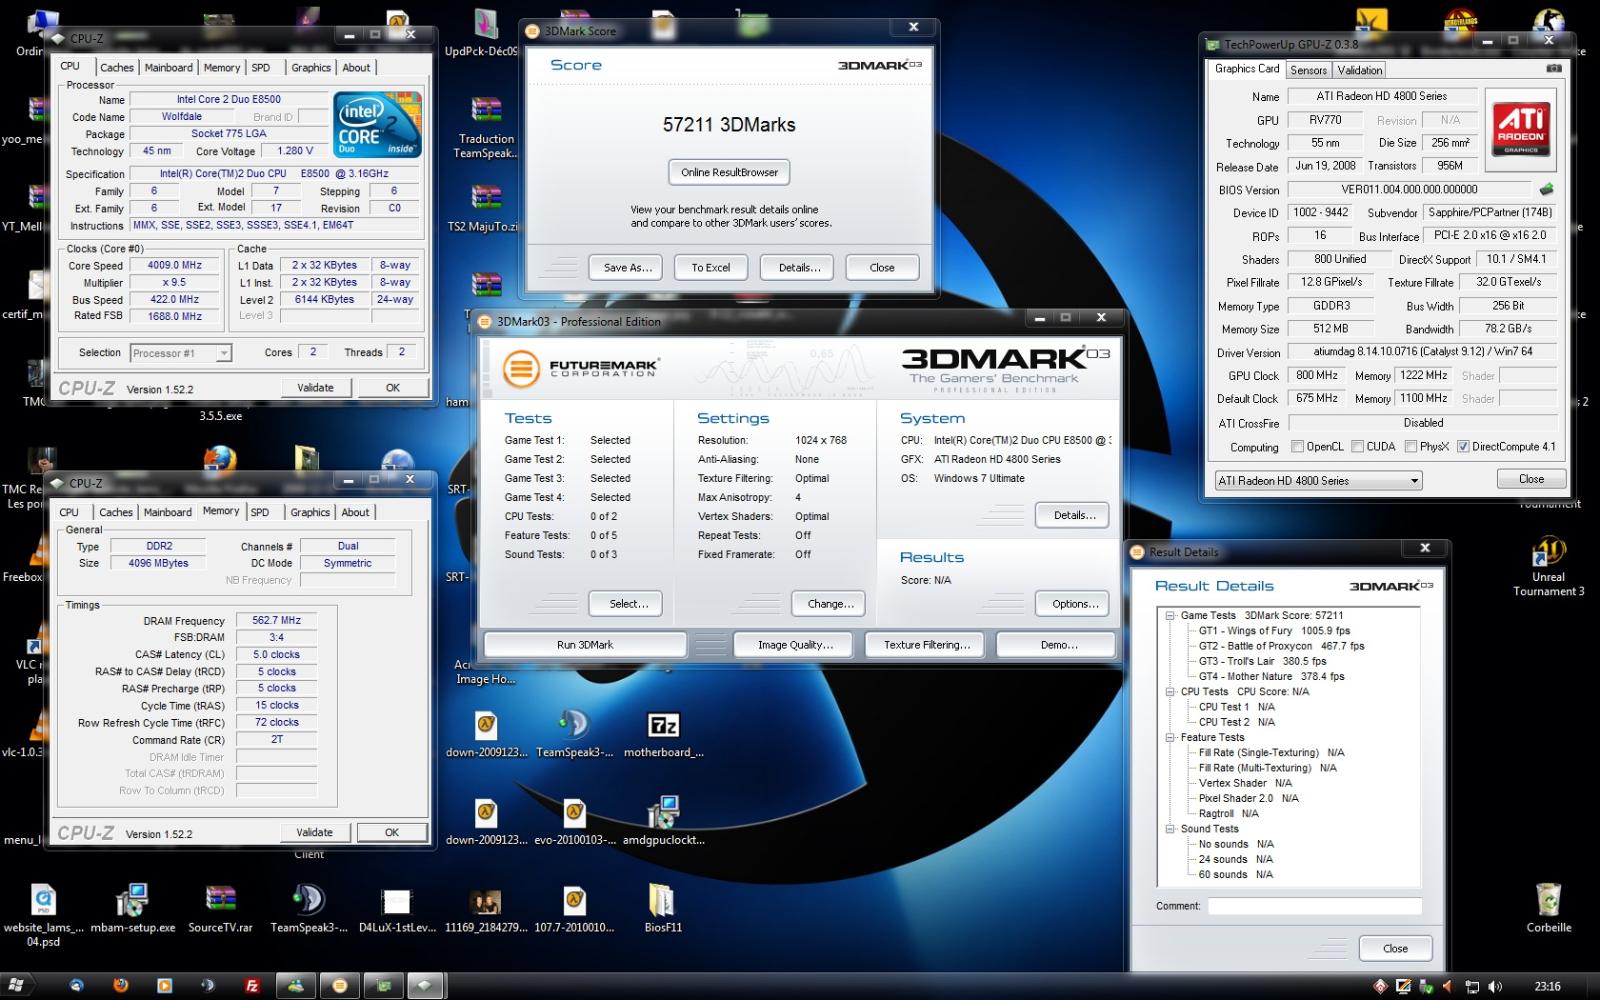Open Caches tab in top CPU-Z window
The width and height of the screenshot is (1600, 1000).
pyautogui.click(x=116, y=68)
